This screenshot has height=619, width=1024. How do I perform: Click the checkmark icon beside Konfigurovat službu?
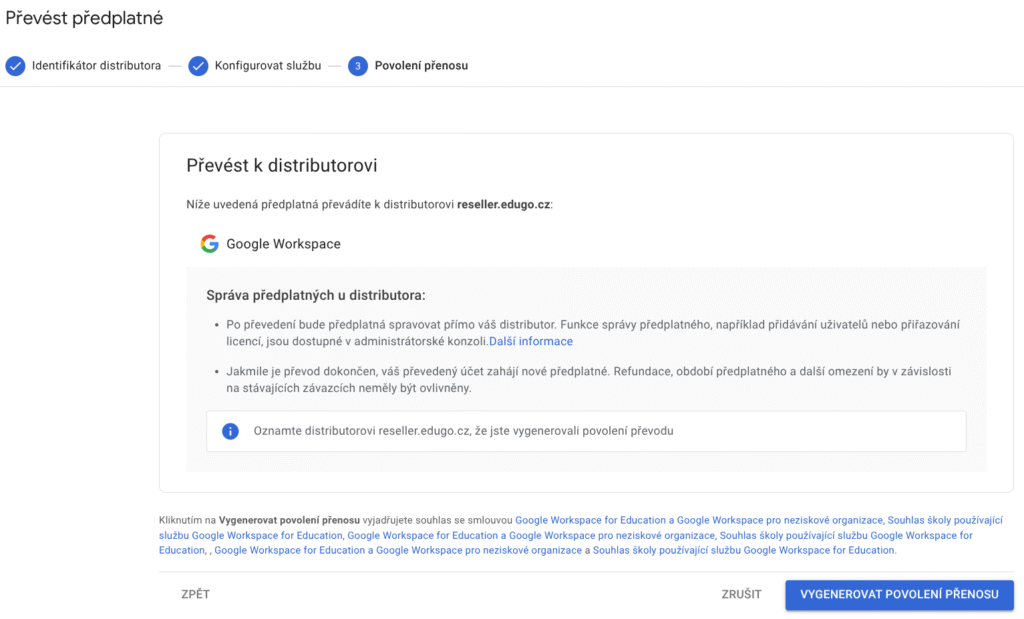198,66
